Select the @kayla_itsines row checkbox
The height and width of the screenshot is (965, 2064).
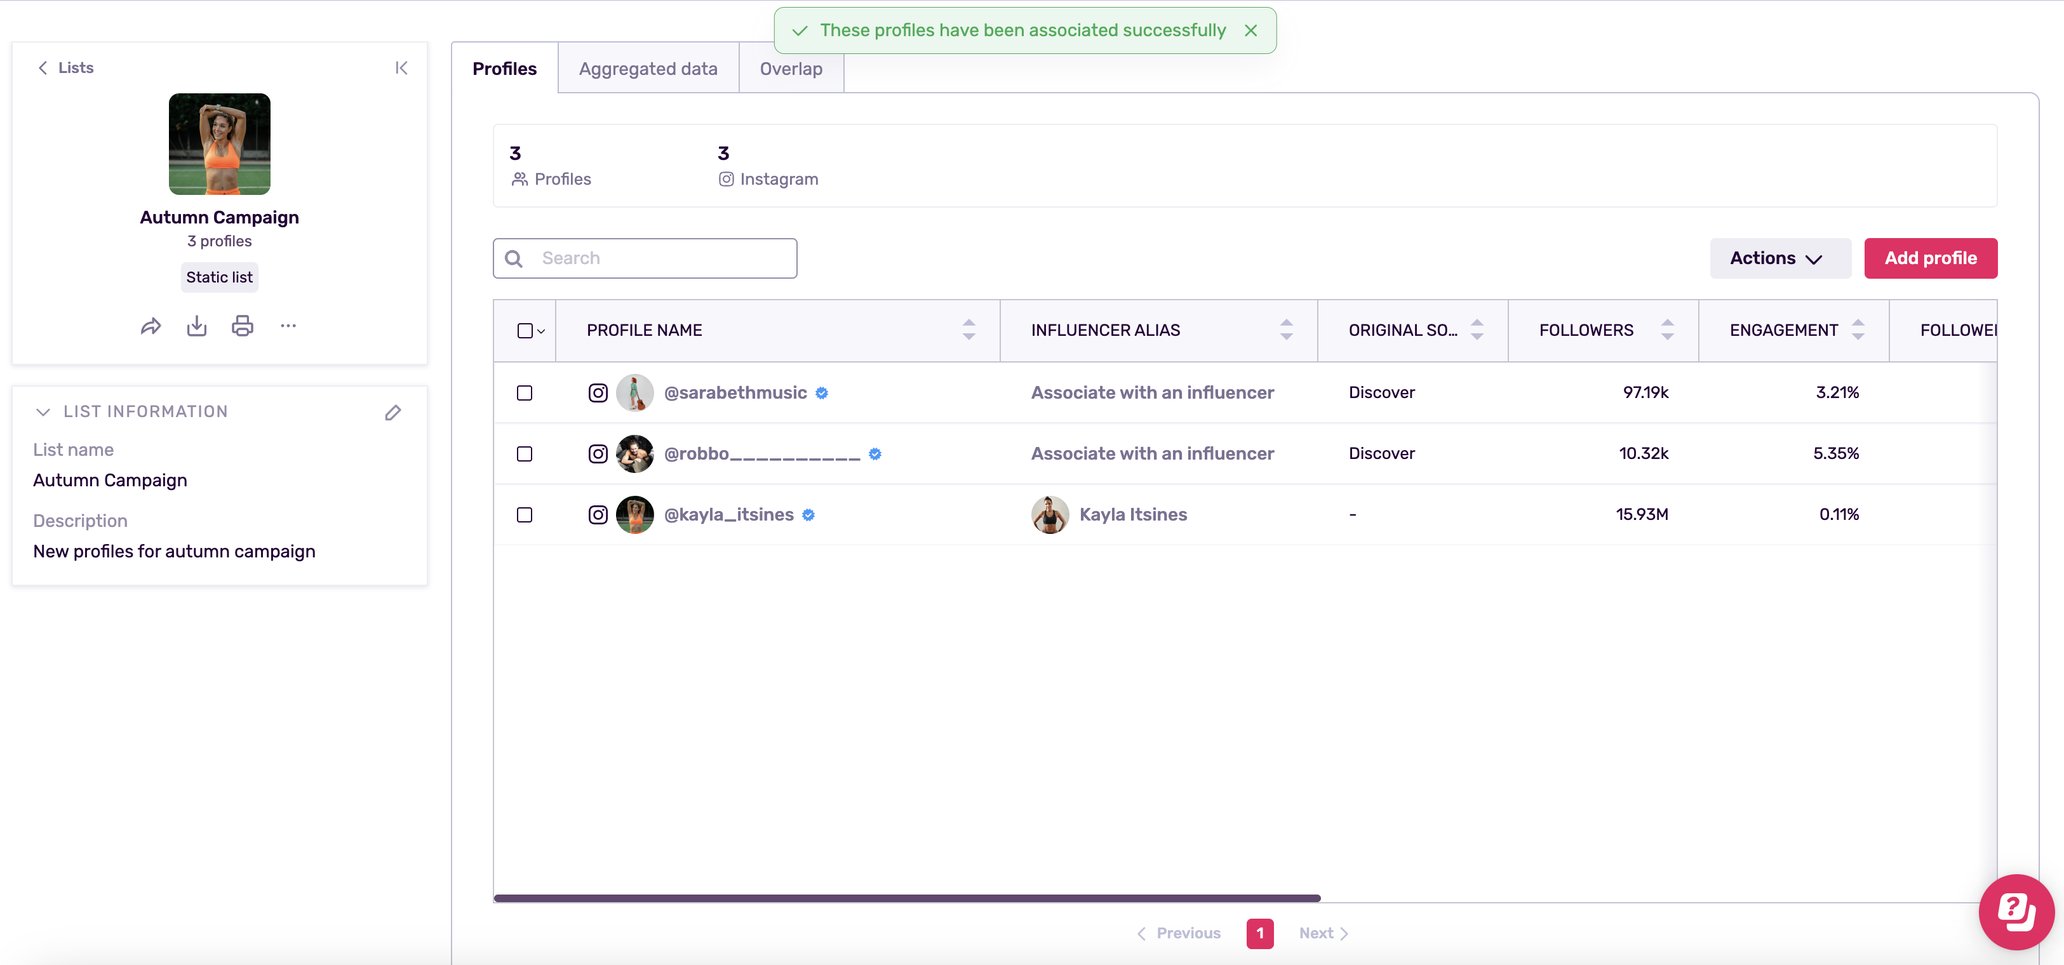[524, 515]
